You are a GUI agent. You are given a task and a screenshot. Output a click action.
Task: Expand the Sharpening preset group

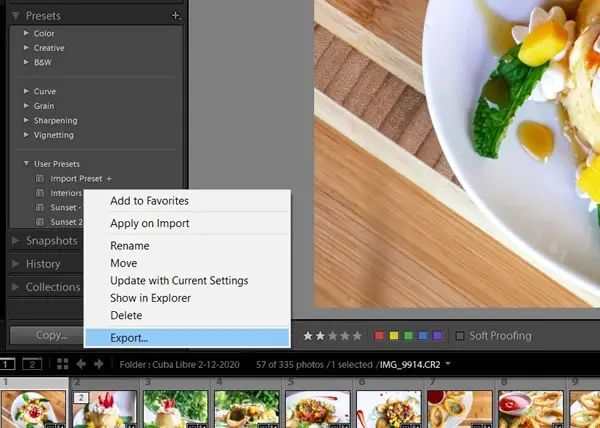click(26, 120)
